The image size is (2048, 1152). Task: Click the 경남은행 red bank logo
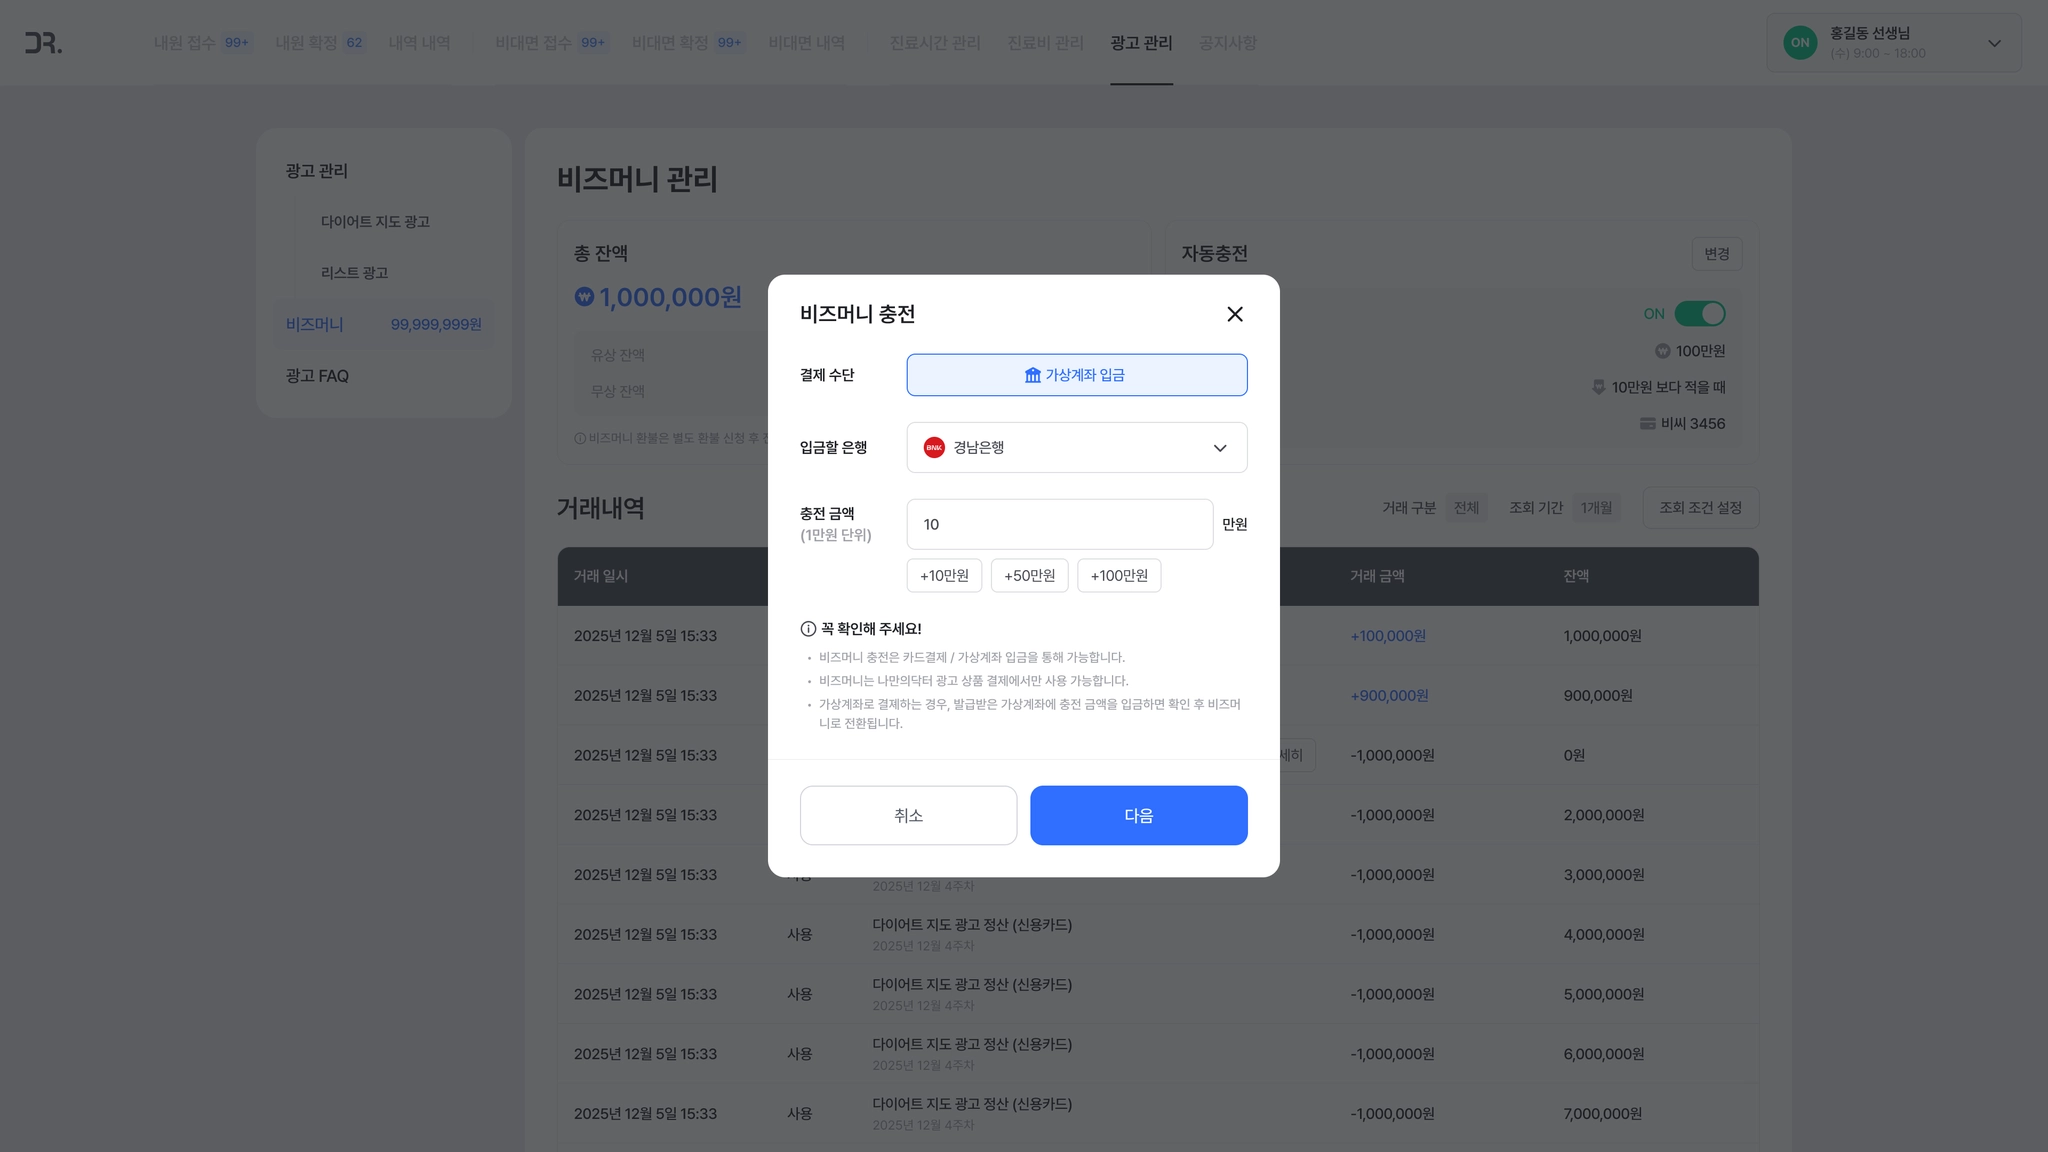pyautogui.click(x=934, y=448)
